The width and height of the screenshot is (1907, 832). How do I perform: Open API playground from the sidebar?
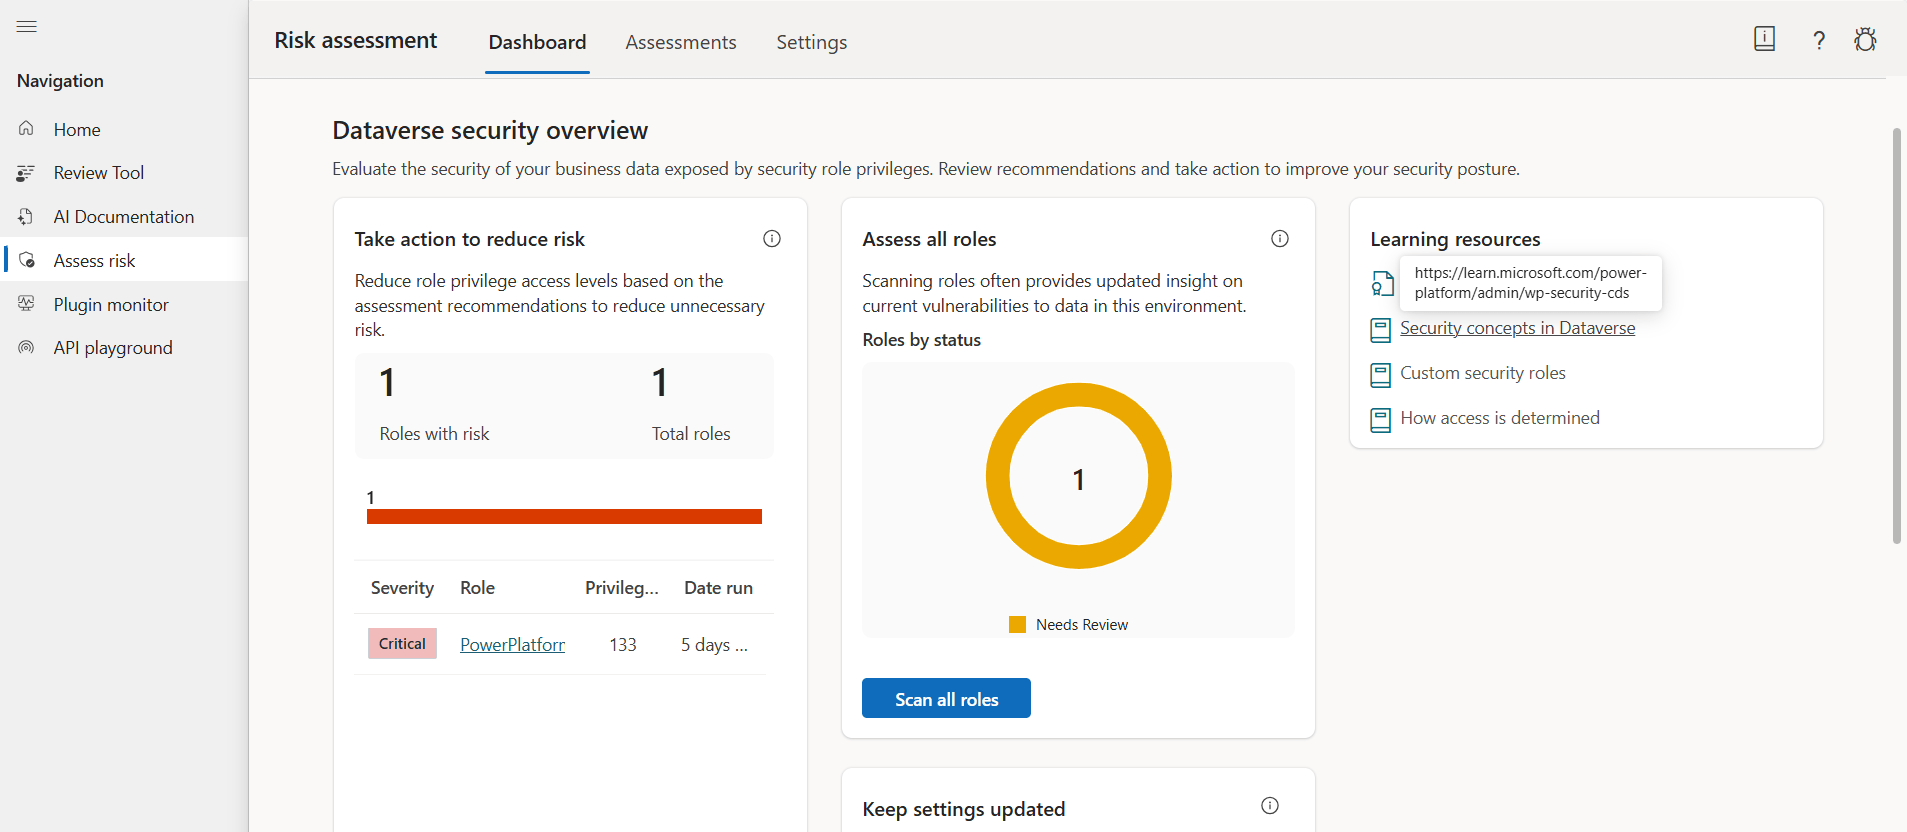coord(112,348)
